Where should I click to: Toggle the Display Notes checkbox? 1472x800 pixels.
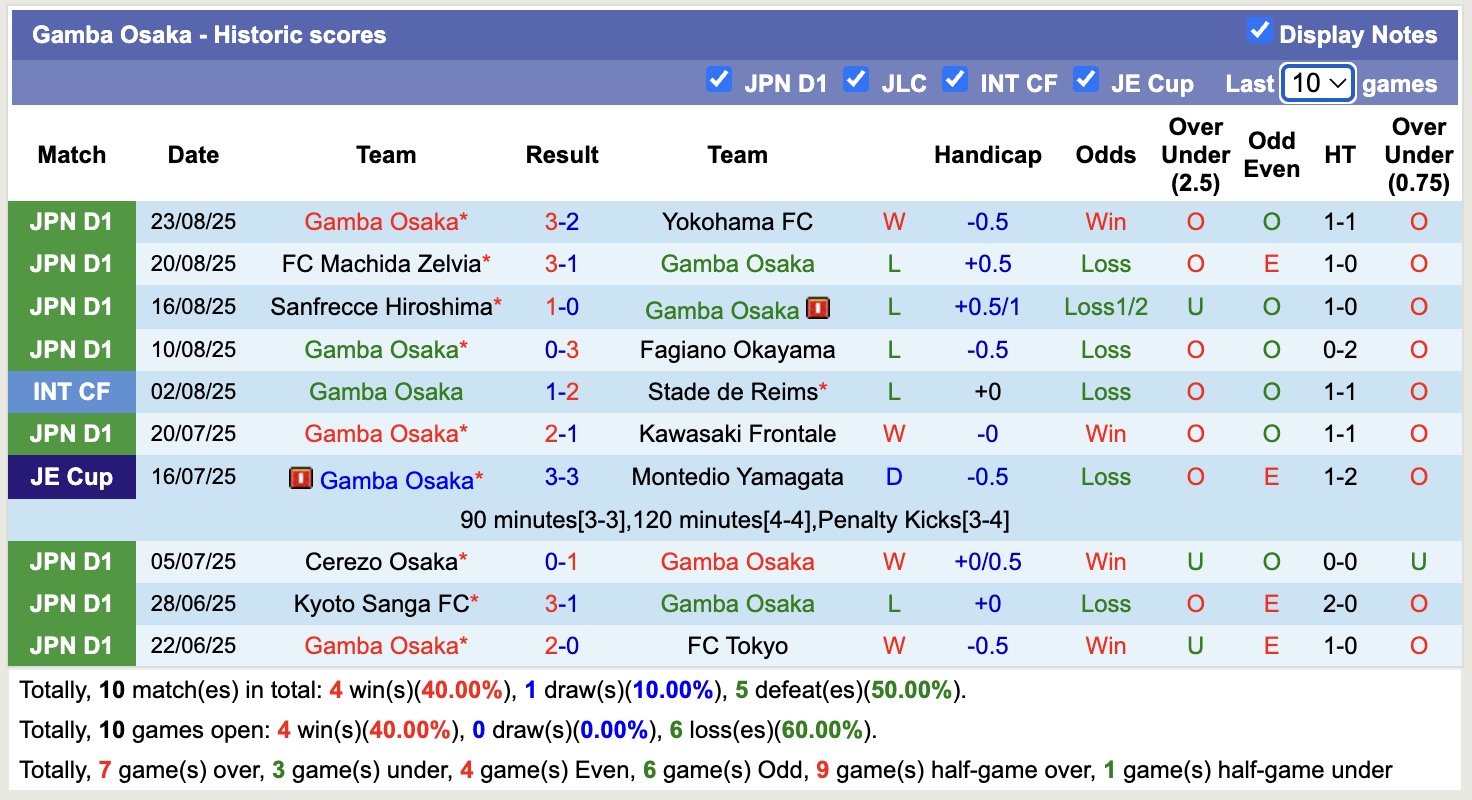pyautogui.click(x=1259, y=31)
